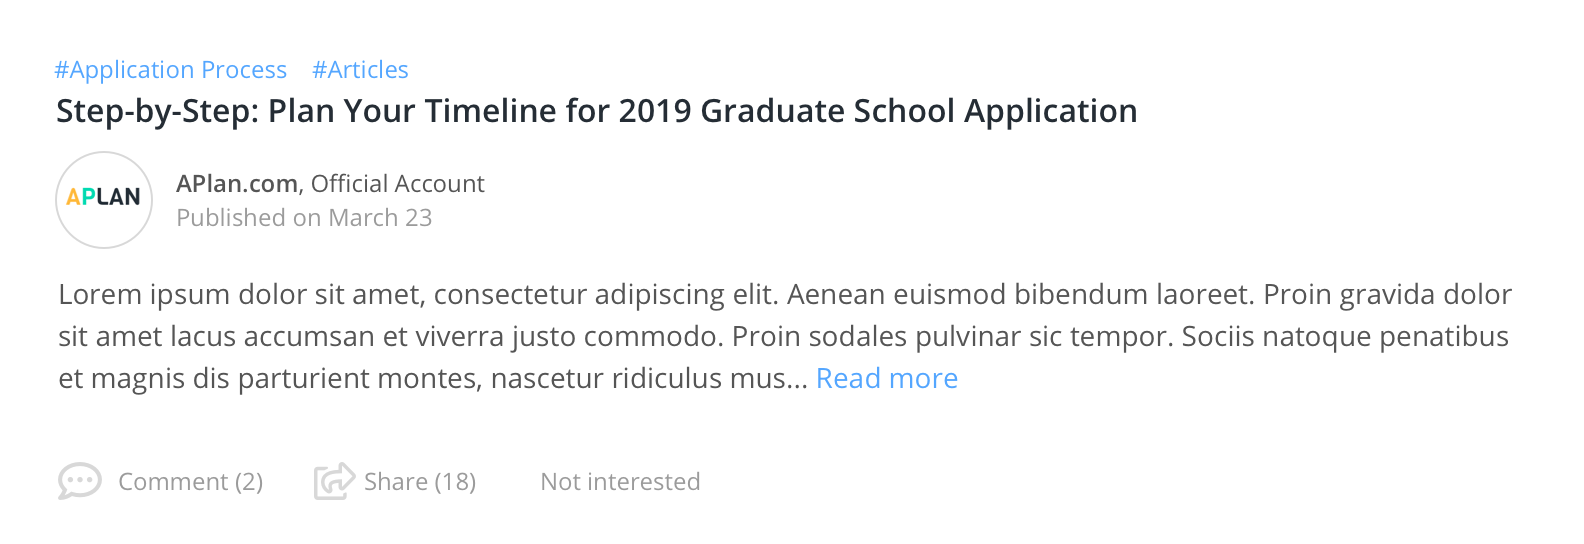
Task: Click the excerpt line starting Lorem ipsum
Action: coord(785,295)
